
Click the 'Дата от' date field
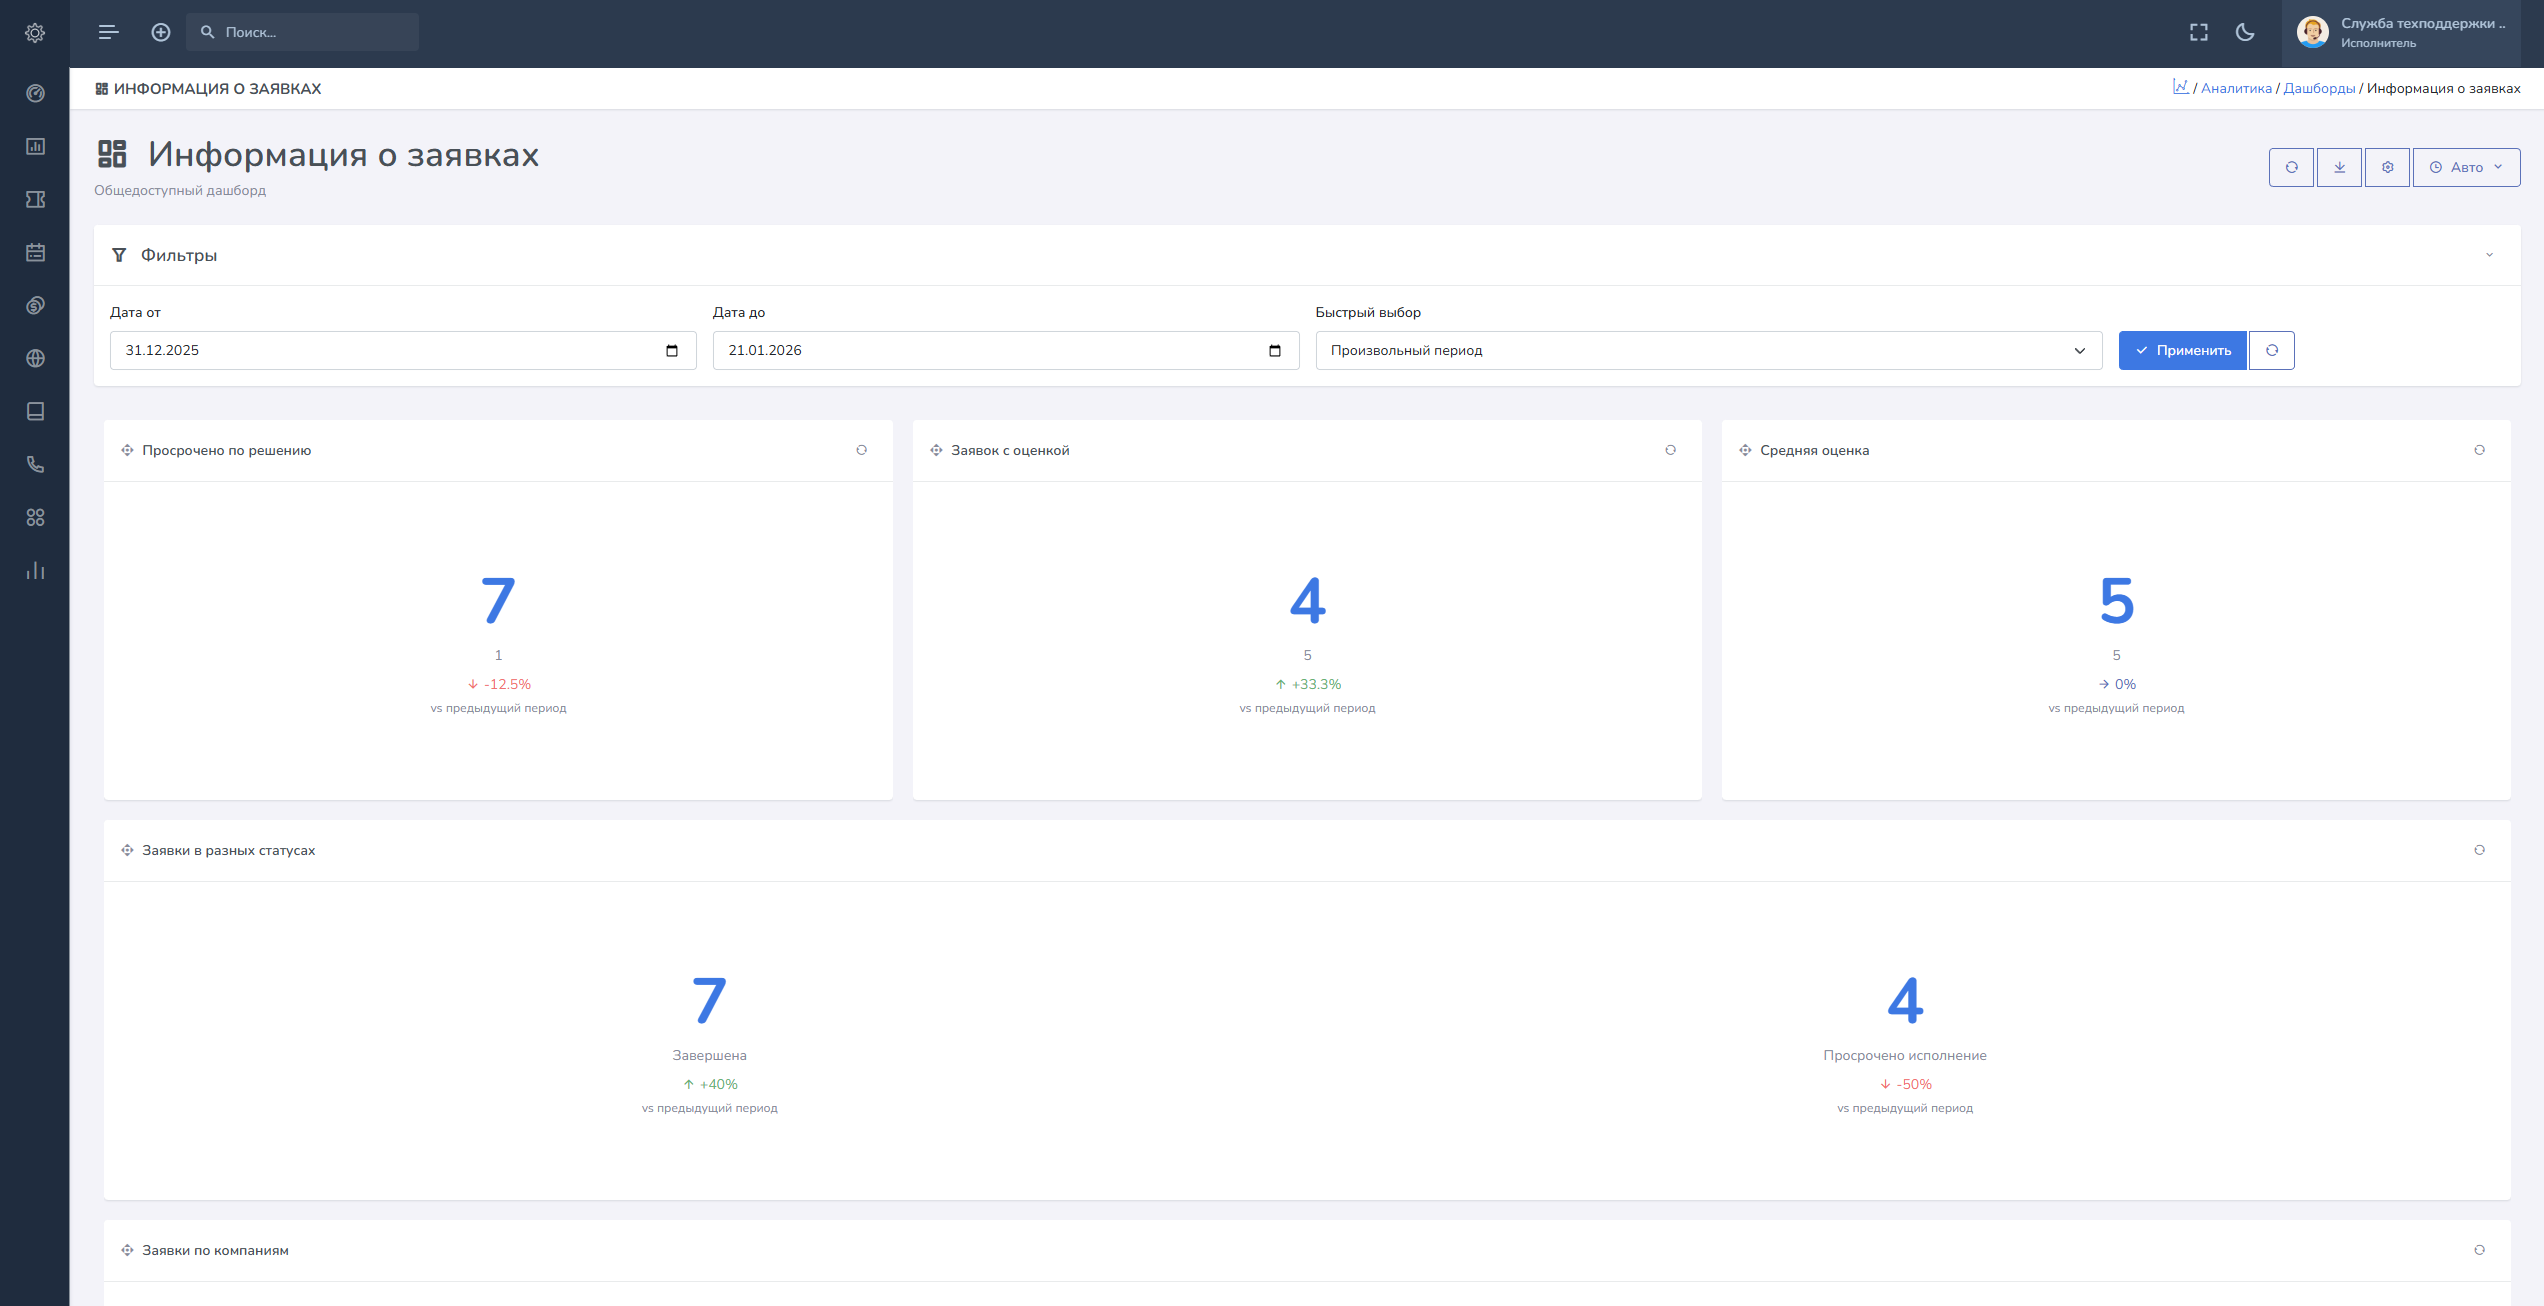390,350
